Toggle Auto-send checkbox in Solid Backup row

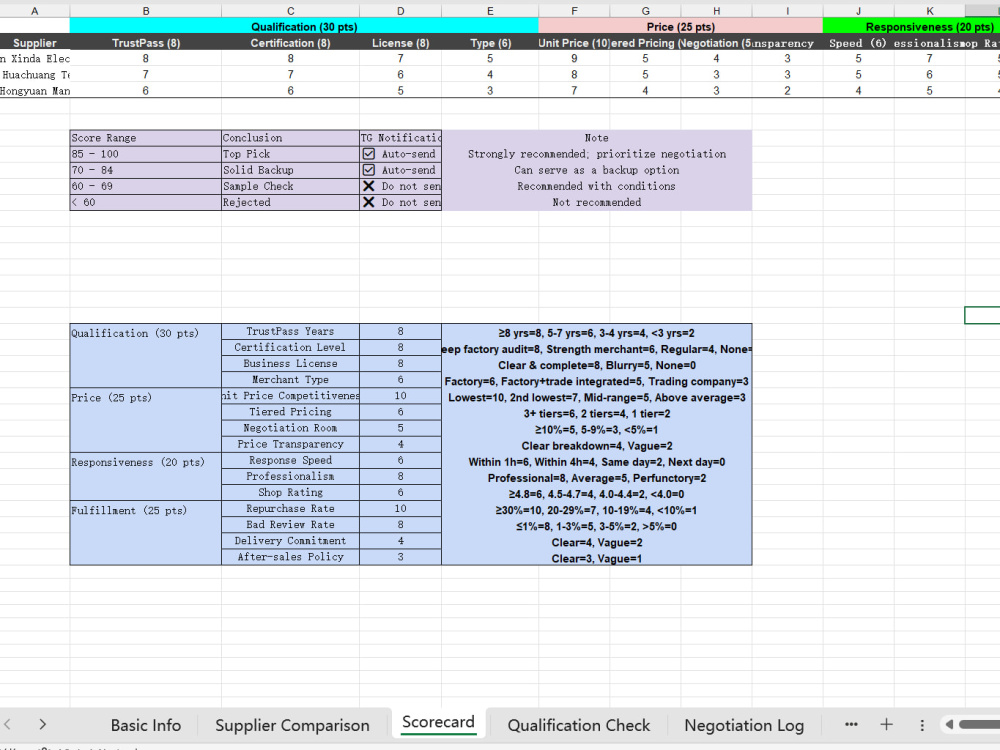pos(369,170)
